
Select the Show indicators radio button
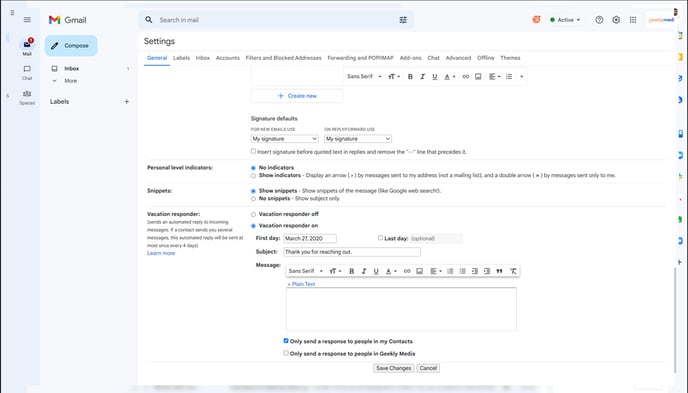pyautogui.click(x=253, y=175)
